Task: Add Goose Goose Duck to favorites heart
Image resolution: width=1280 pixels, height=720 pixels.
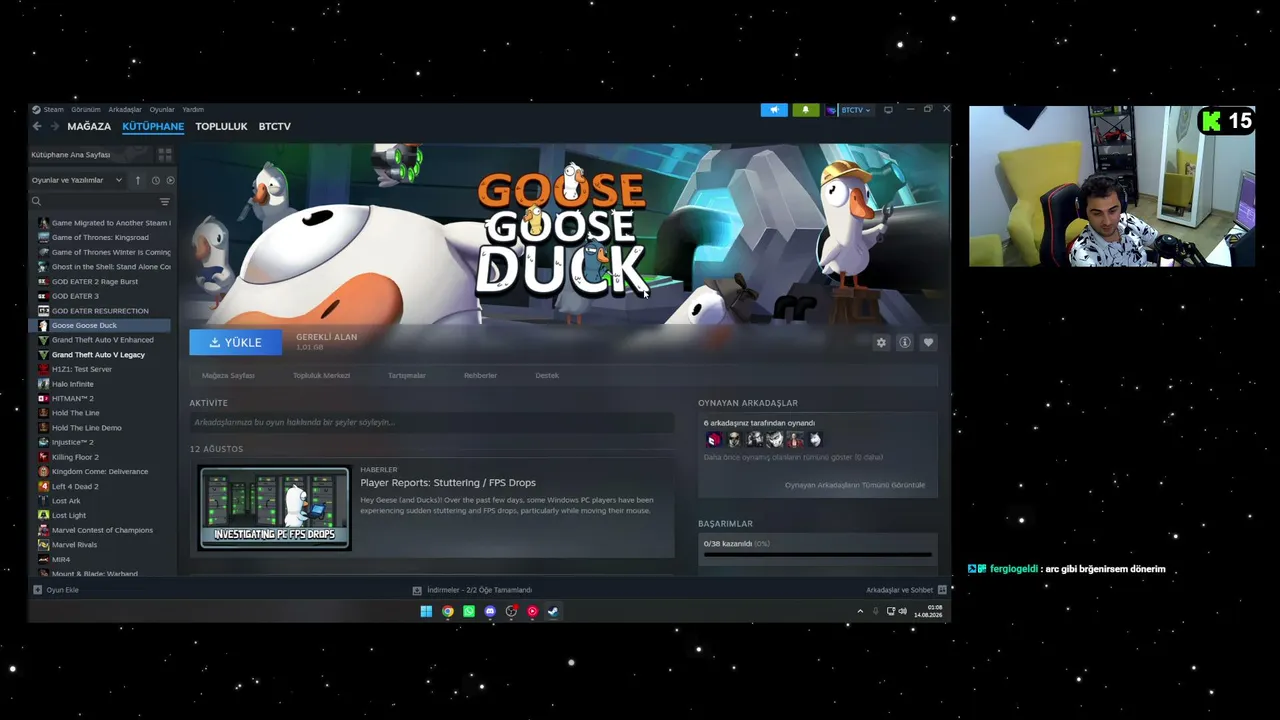Action: point(928,342)
